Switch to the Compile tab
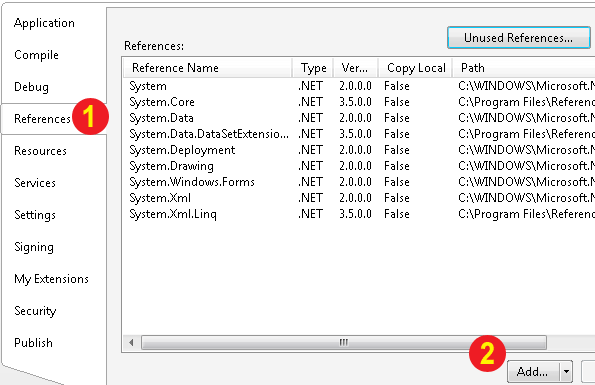The height and width of the screenshot is (385, 595). (36, 55)
